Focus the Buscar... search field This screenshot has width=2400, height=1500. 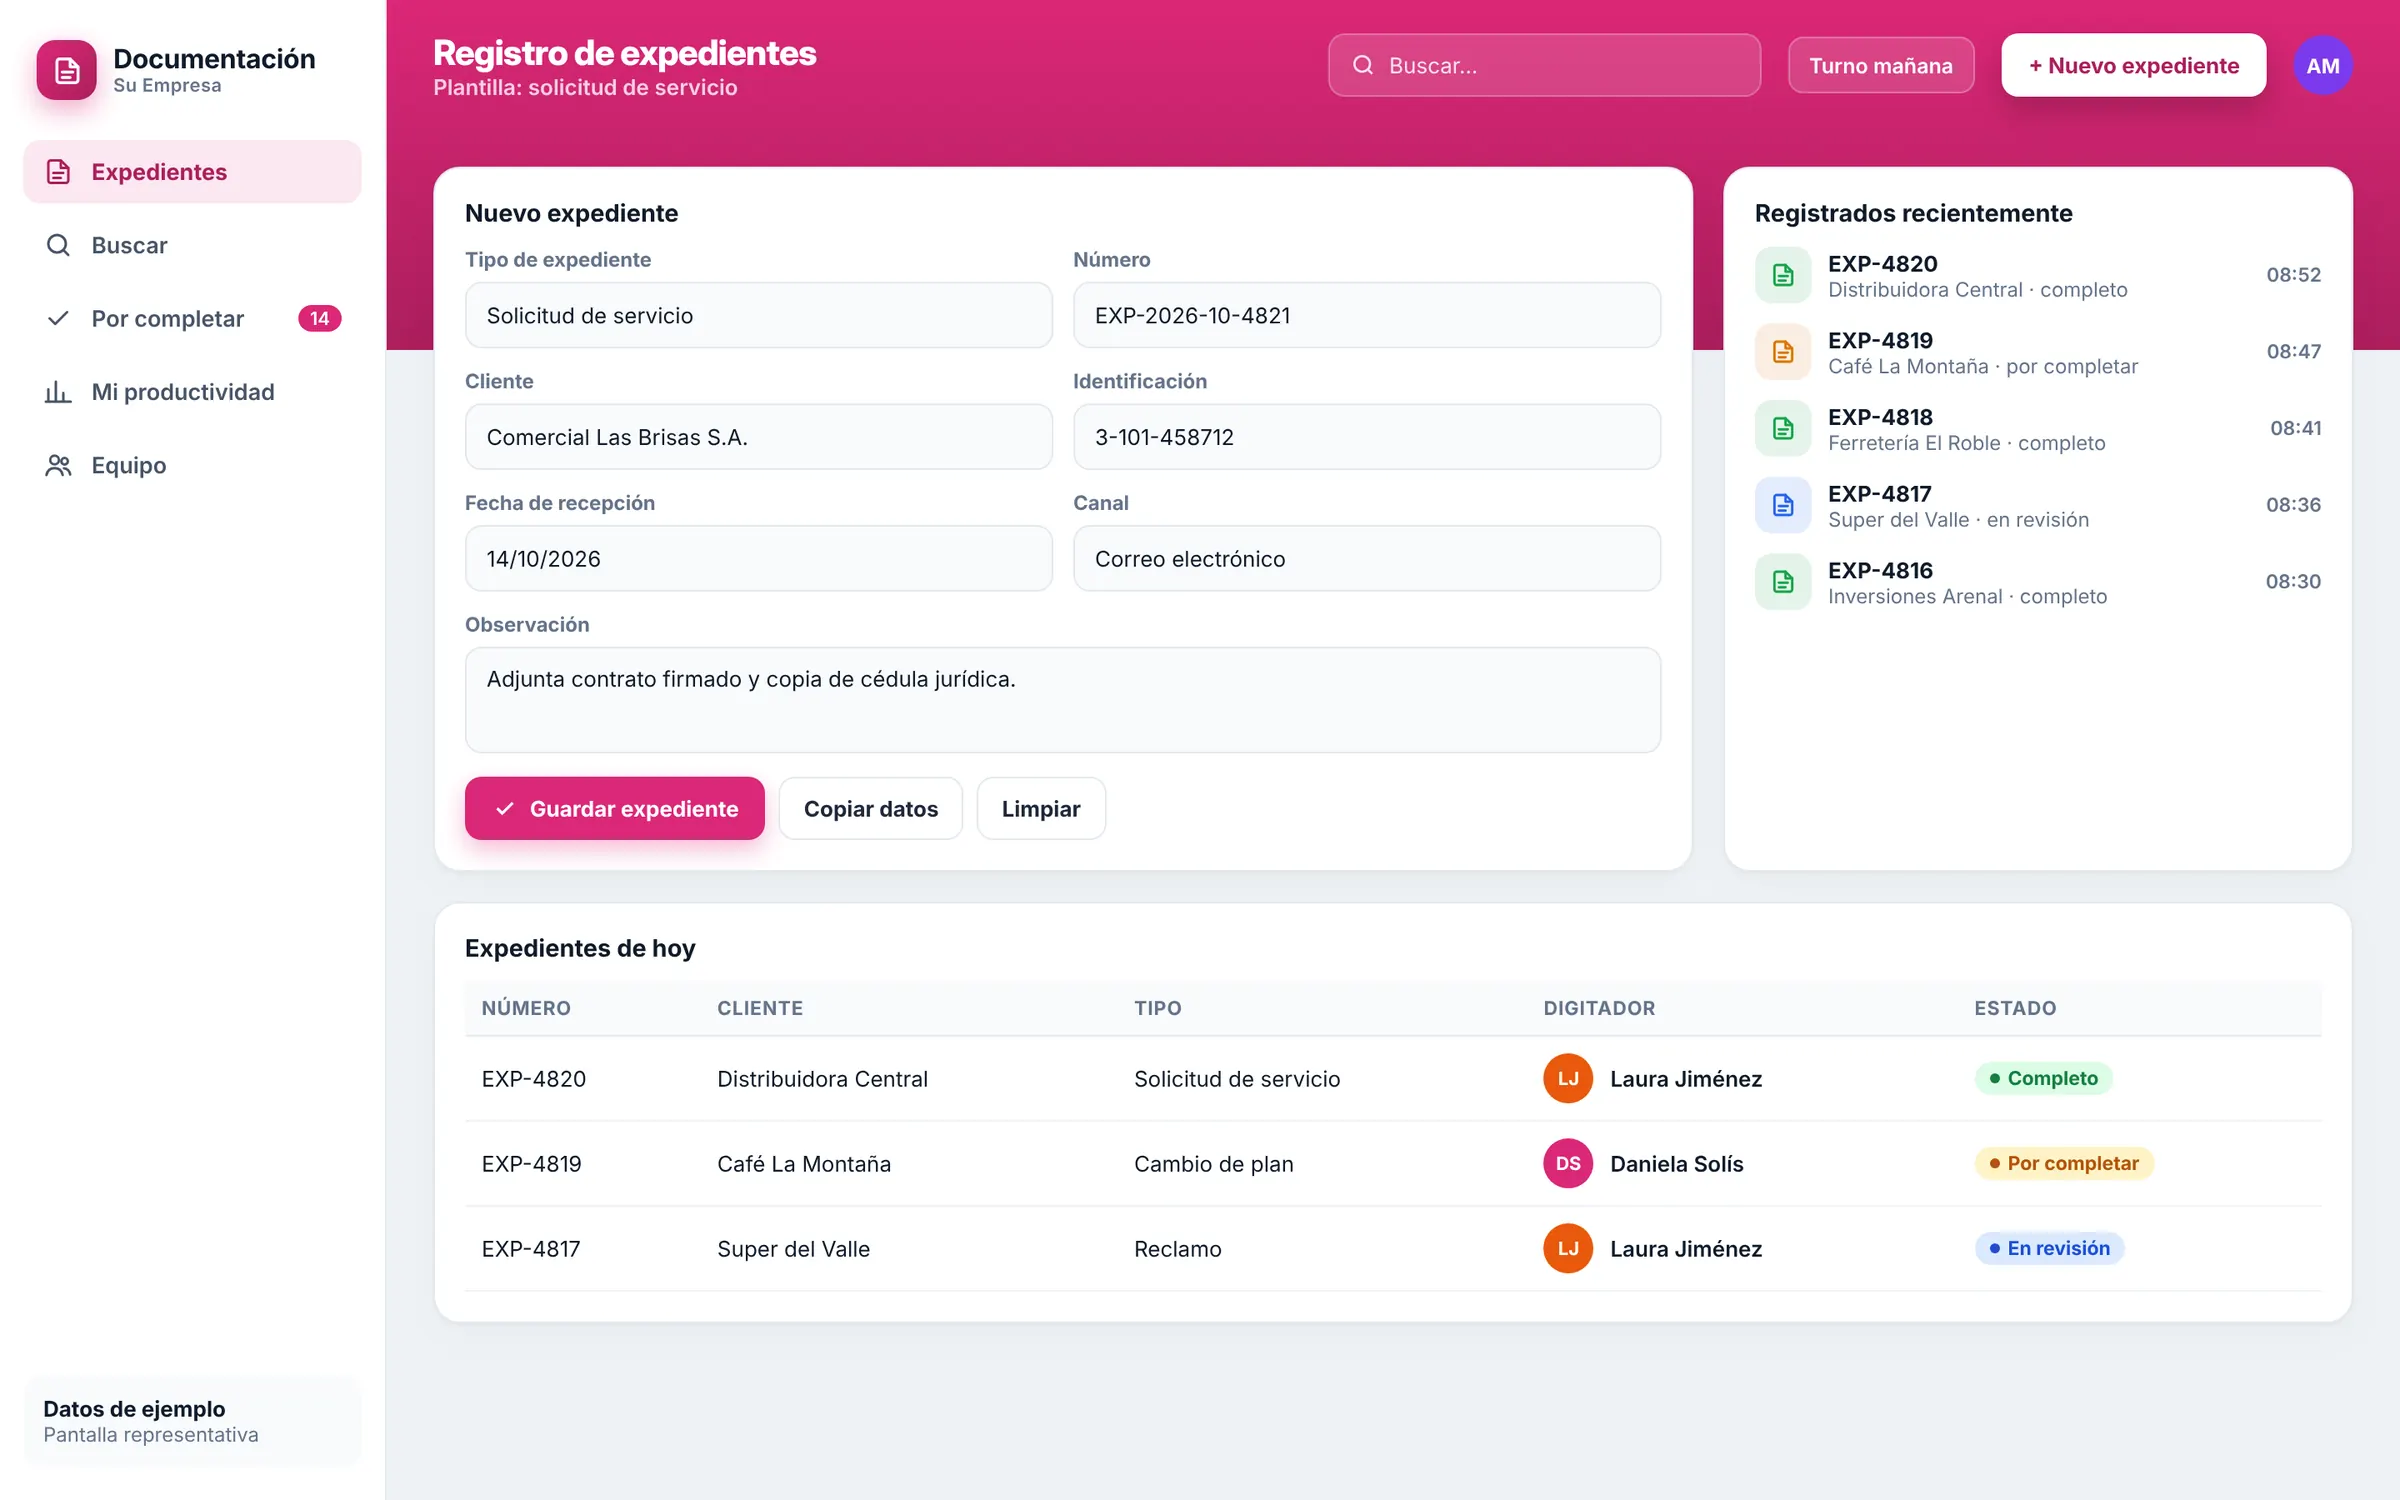[1544, 65]
